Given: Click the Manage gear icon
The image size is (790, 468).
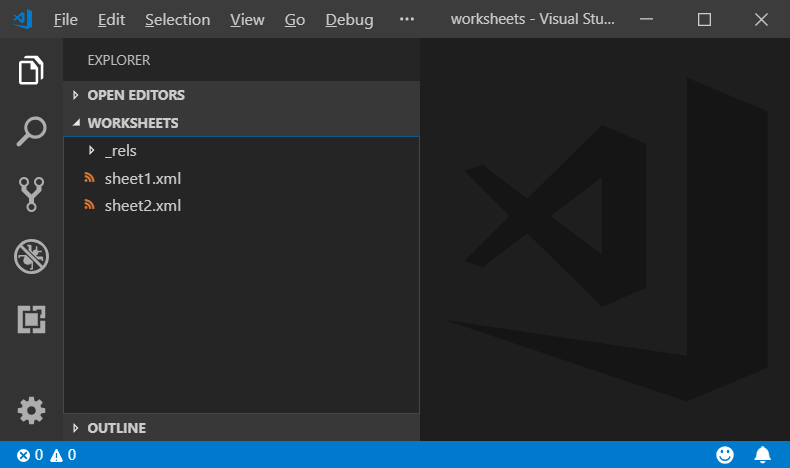Looking at the screenshot, I should click(31, 410).
